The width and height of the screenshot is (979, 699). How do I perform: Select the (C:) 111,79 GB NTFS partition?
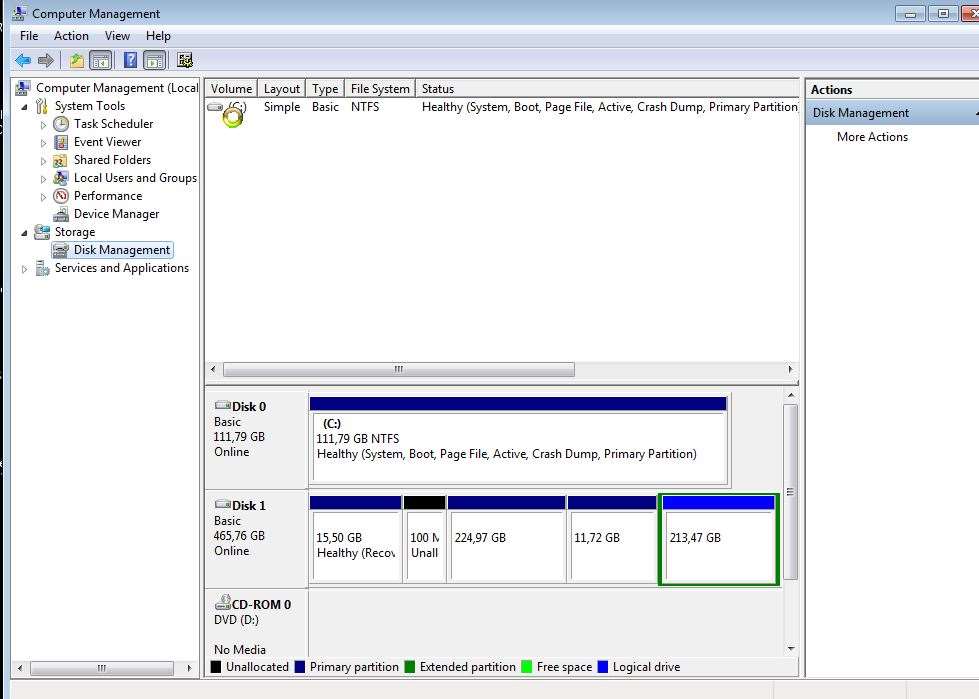[519, 441]
